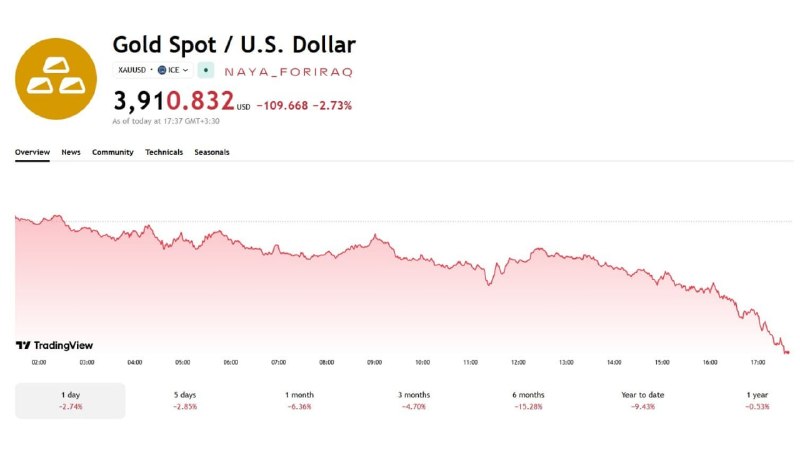Click the ICE exchange globe icon
This screenshot has width=800, height=450.
(162, 70)
